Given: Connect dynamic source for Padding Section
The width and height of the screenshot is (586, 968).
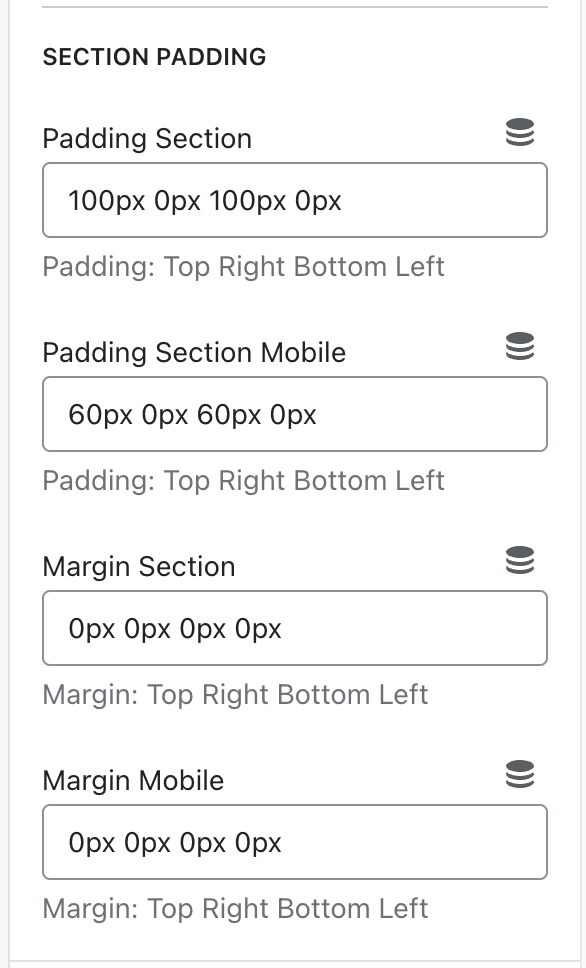Looking at the screenshot, I should point(519,132).
